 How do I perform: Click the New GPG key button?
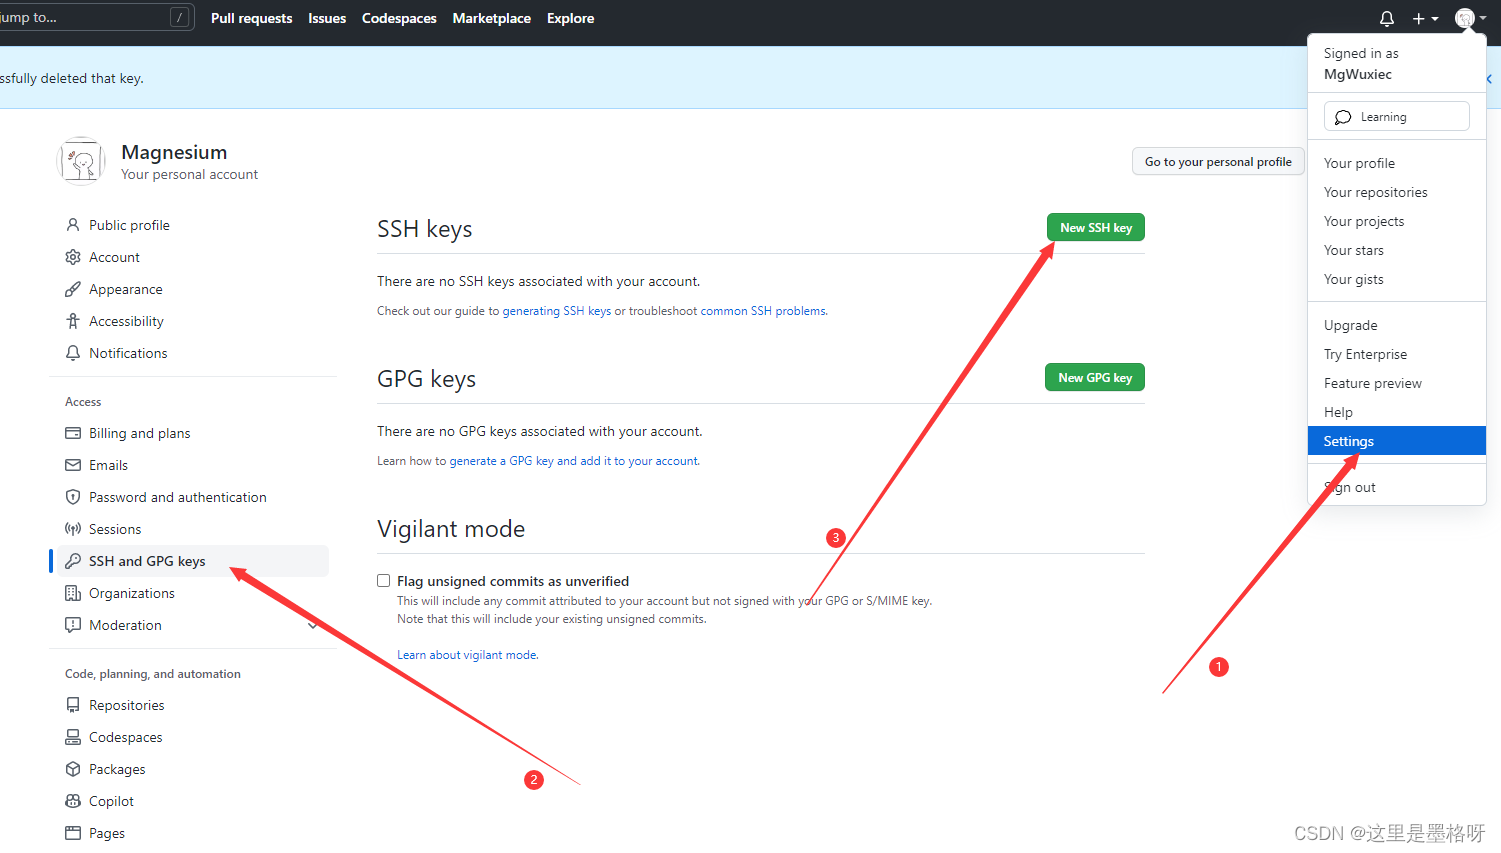(x=1095, y=377)
